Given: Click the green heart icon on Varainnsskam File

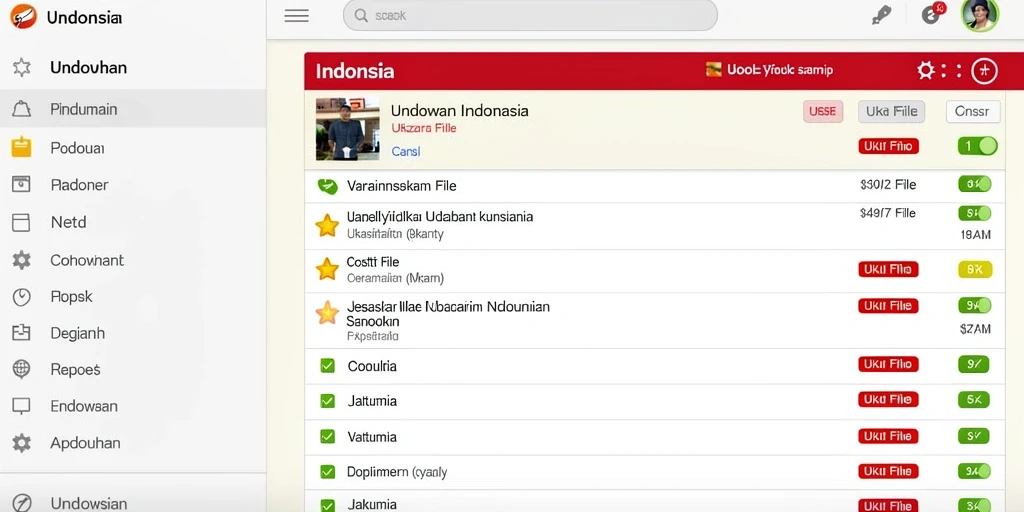Looking at the screenshot, I should pyautogui.click(x=327, y=187).
